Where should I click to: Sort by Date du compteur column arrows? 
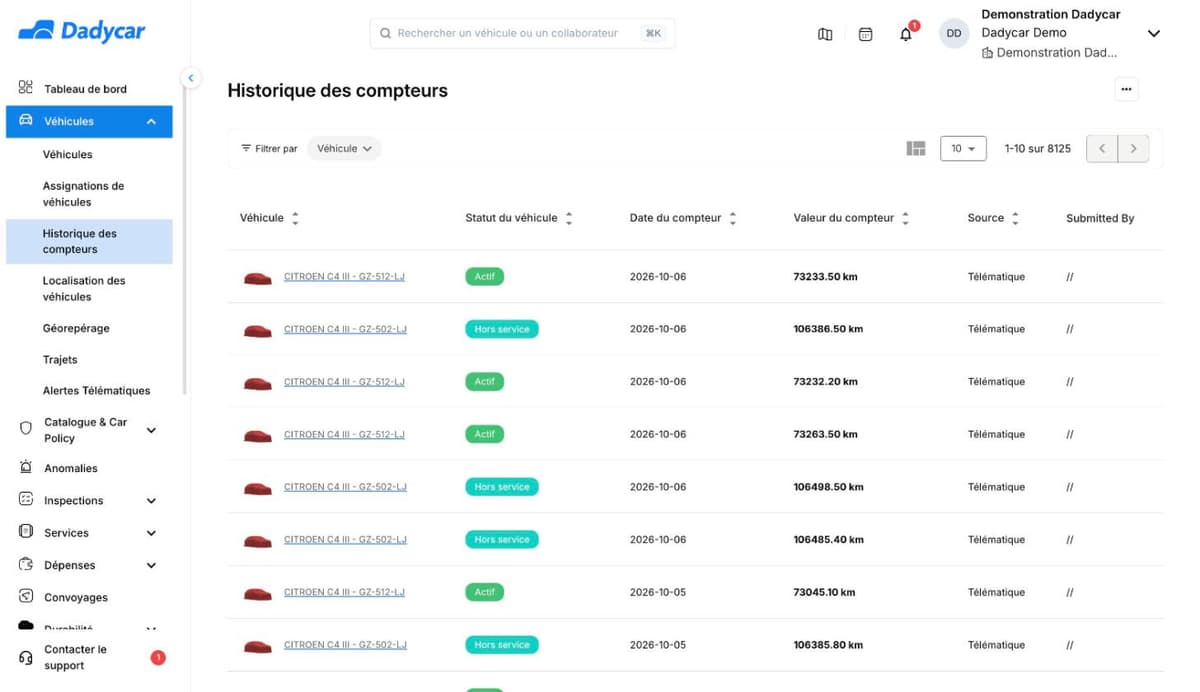pos(733,218)
